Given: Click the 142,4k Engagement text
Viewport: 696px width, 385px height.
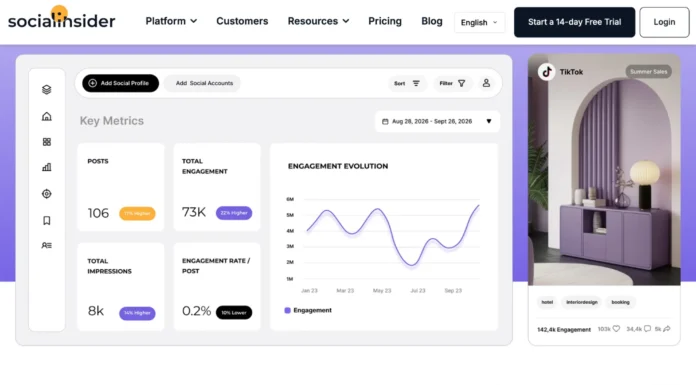Looking at the screenshot, I should (564, 329).
